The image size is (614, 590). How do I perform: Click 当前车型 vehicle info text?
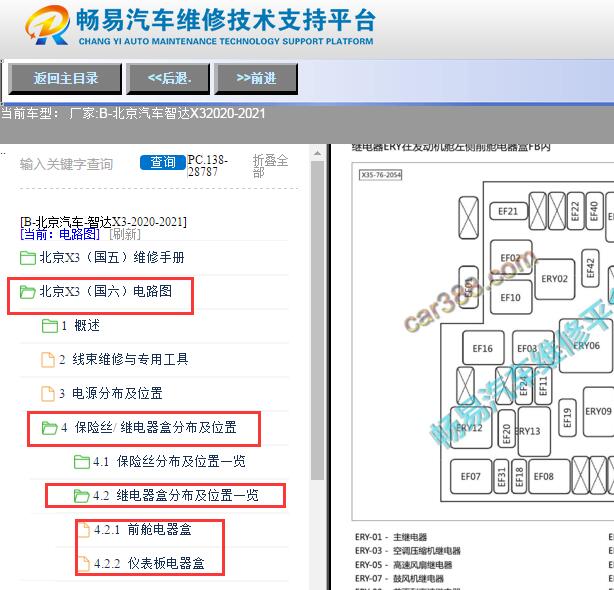tap(133, 114)
